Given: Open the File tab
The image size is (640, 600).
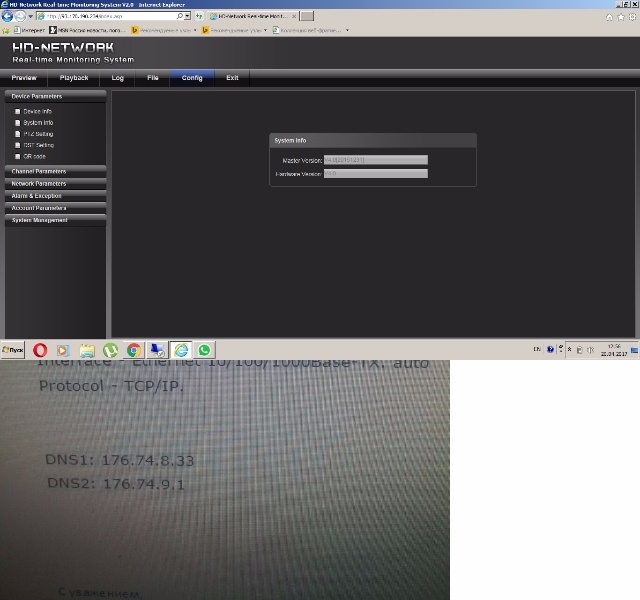Looking at the screenshot, I should [153, 78].
